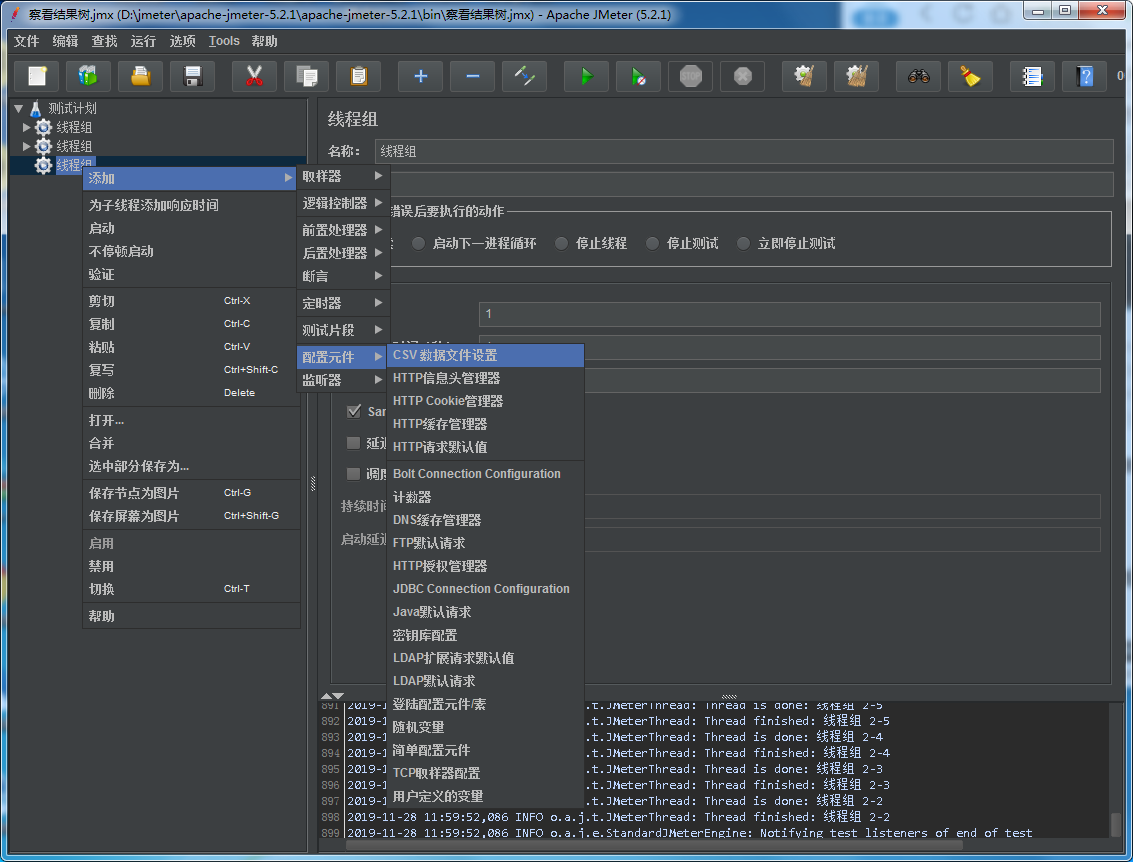Toggle the 延迟 thread creation checkbox
The height and width of the screenshot is (862, 1133).
[x=353, y=443]
